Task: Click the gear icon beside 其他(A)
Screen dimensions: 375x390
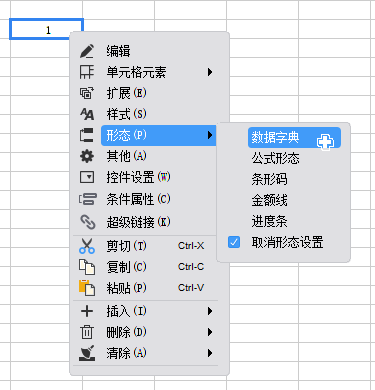Action: click(87, 156)
